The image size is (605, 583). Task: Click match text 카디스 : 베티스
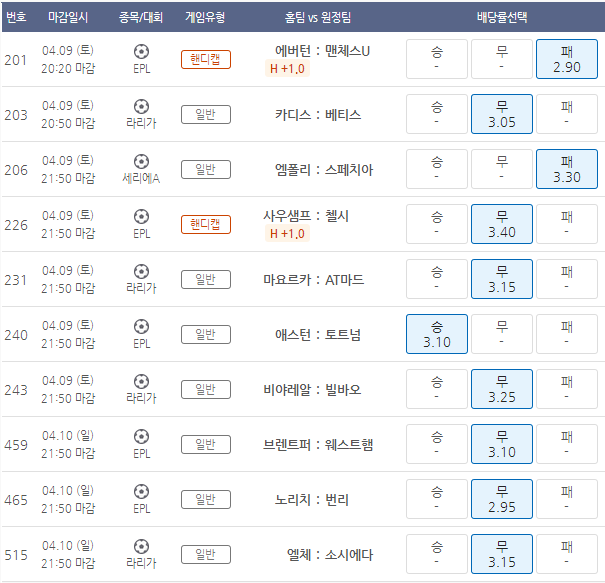(x=318, y=115)
